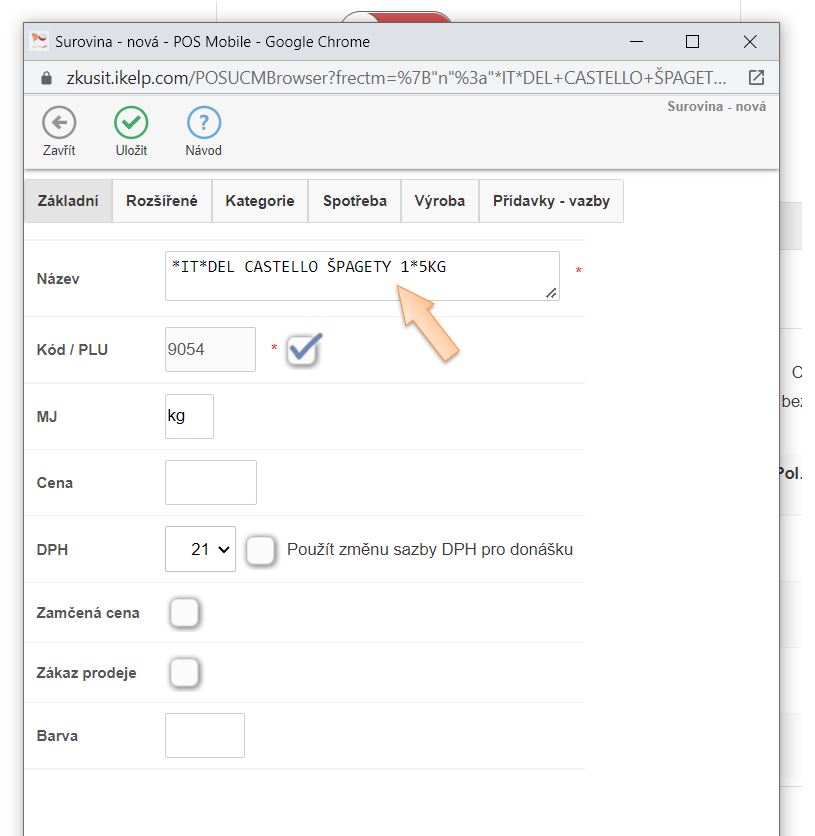
Task: Click the Zavřít back arrow icon
Action: tap(59, 123)
